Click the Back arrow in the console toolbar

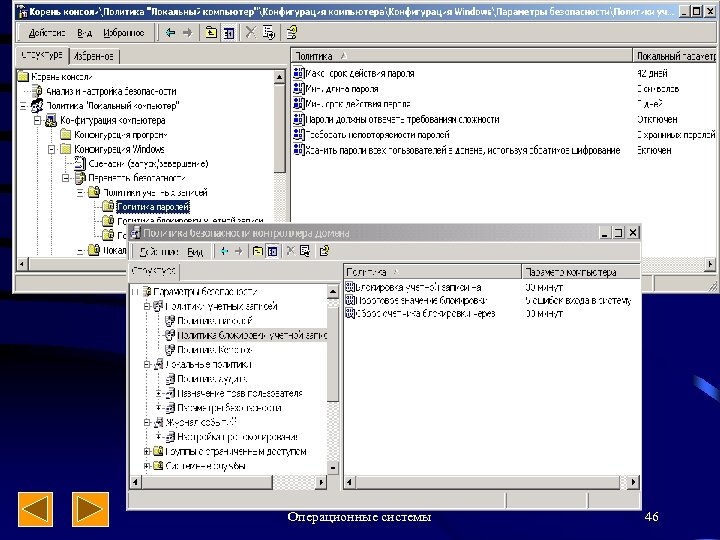coord(170,33)
